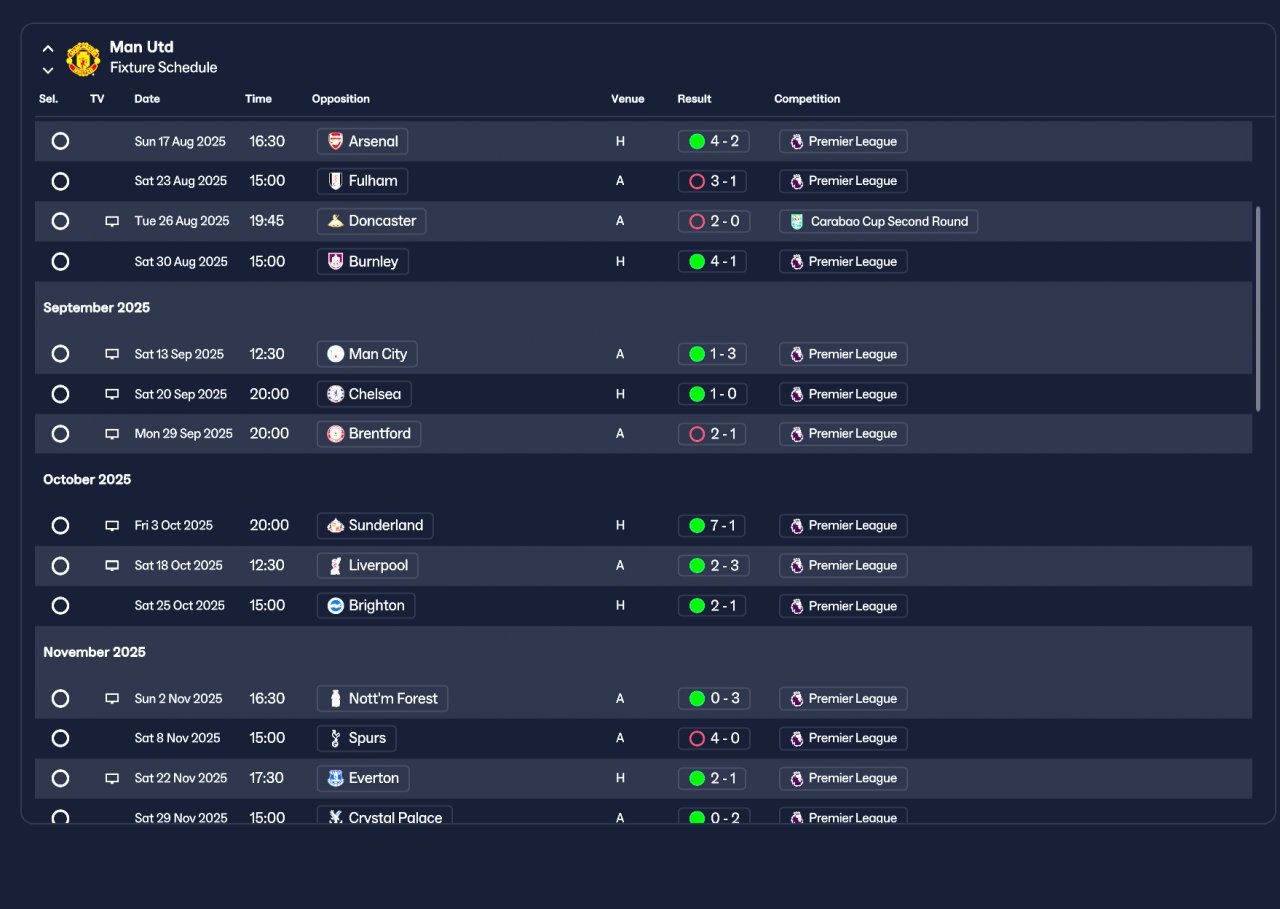
Task: Click the Fixture Schedule subtitle
Action: [x=163, y=68]
